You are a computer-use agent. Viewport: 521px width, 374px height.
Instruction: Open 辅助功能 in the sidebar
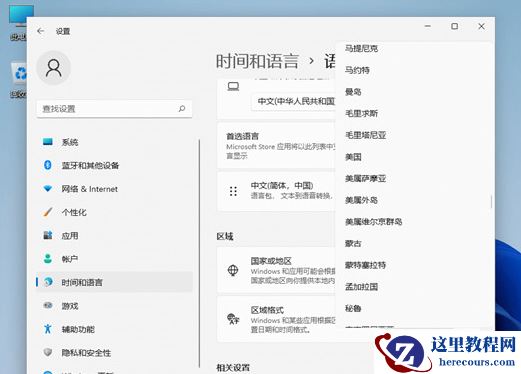pyautogui.click(x=114, y=329)
